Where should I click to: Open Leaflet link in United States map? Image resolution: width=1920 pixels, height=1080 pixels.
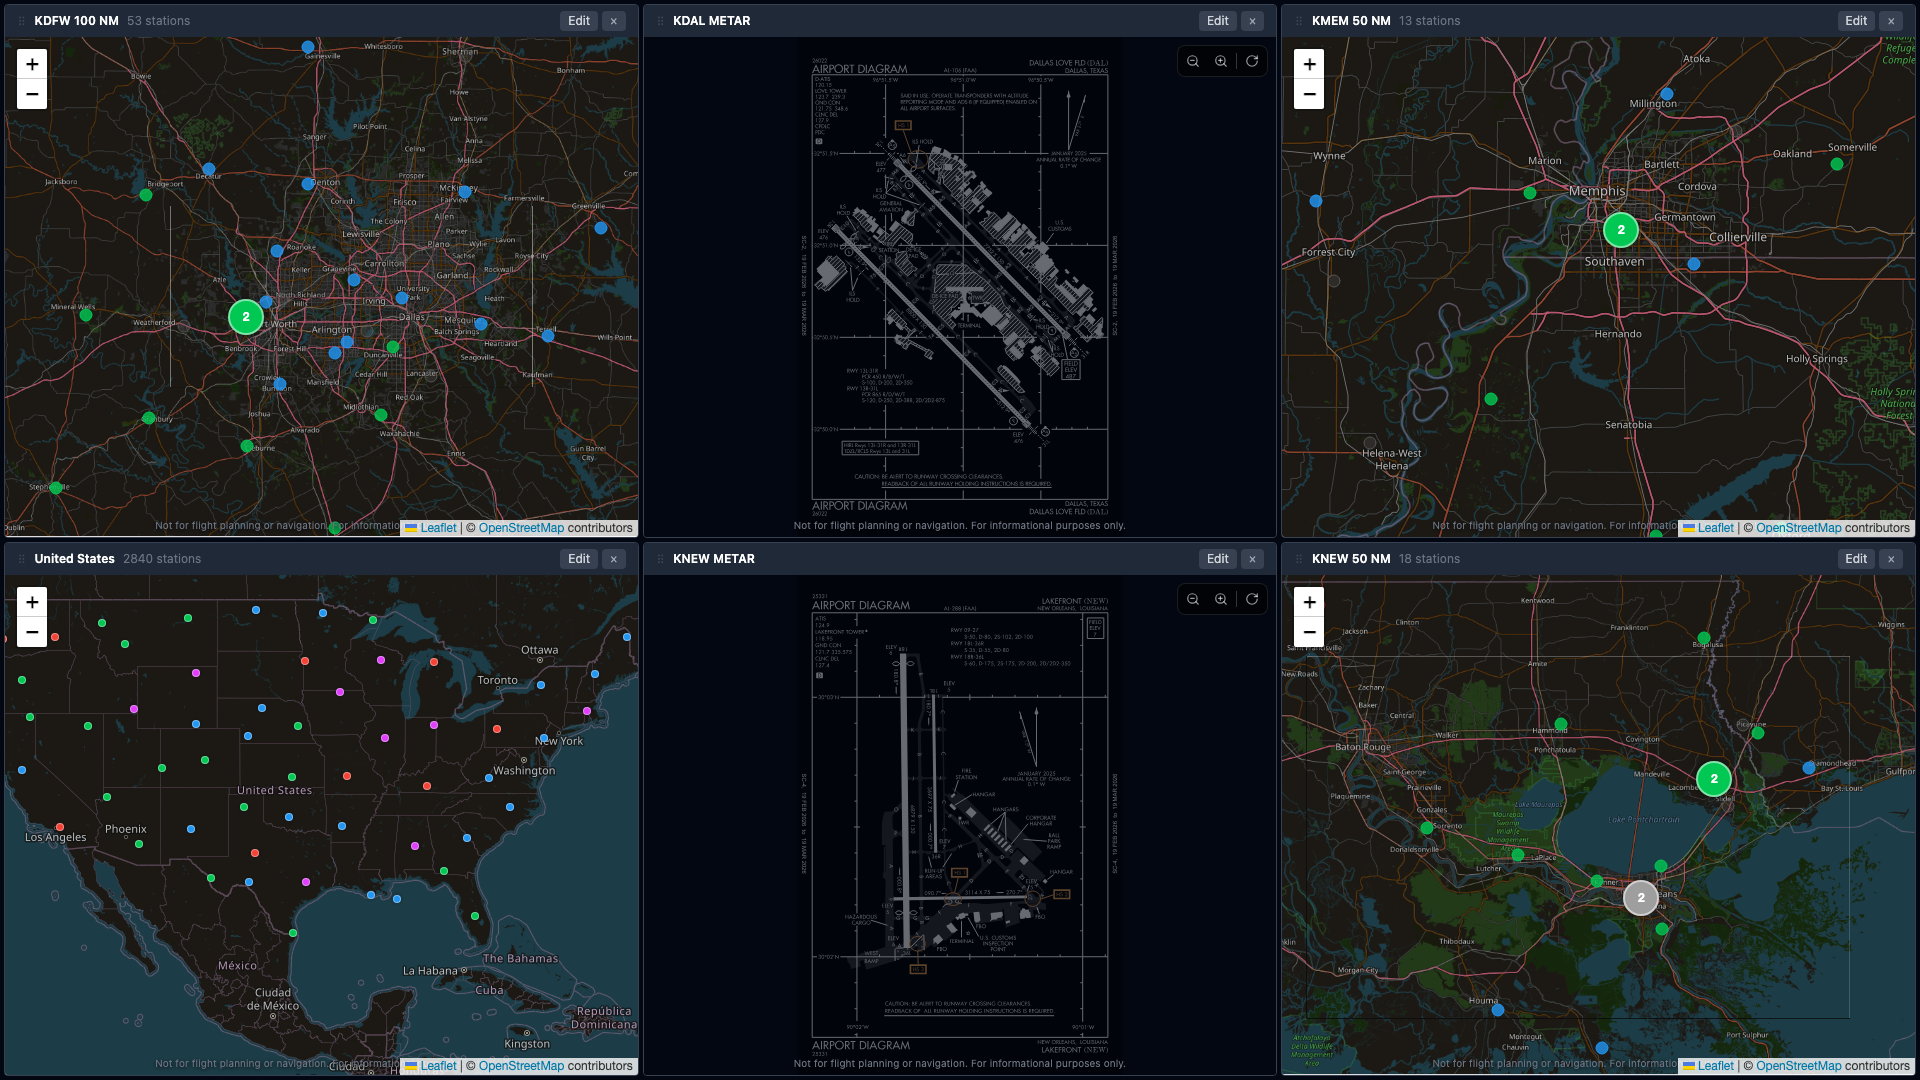pyautogui.click(x=431, y=1066)
